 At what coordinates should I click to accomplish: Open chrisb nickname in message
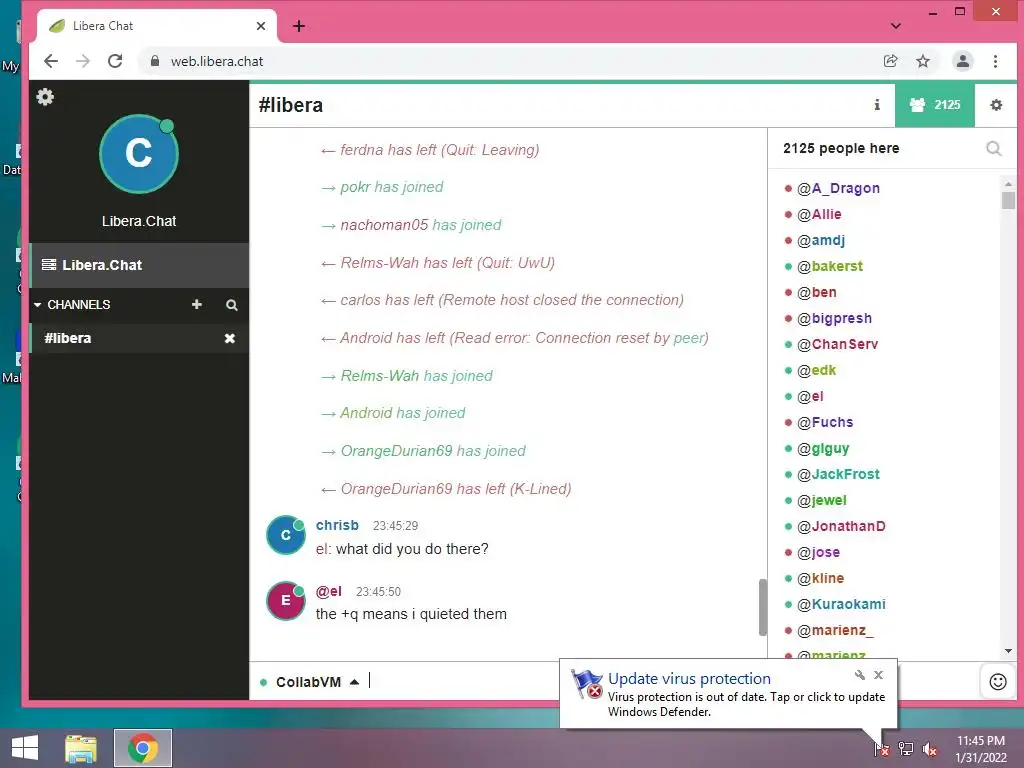pyautogui.click(x=337, y=525)
